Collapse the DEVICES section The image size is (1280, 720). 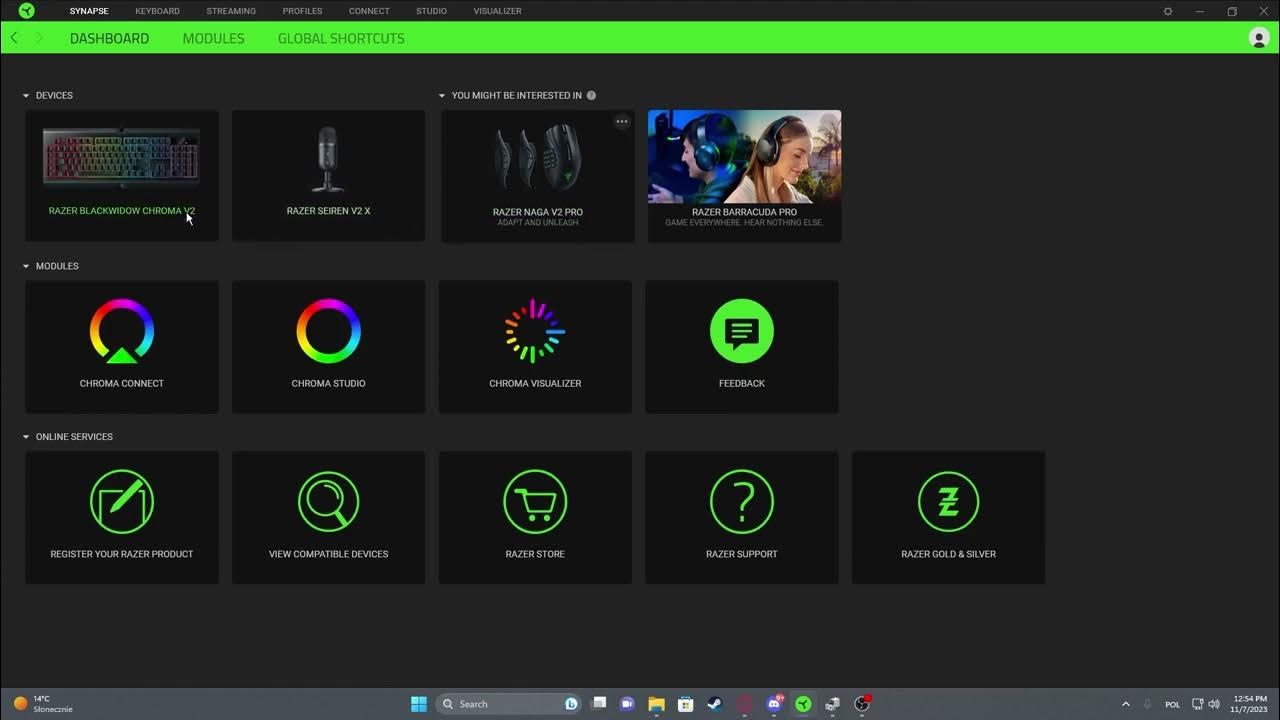[x=26, y=95]
